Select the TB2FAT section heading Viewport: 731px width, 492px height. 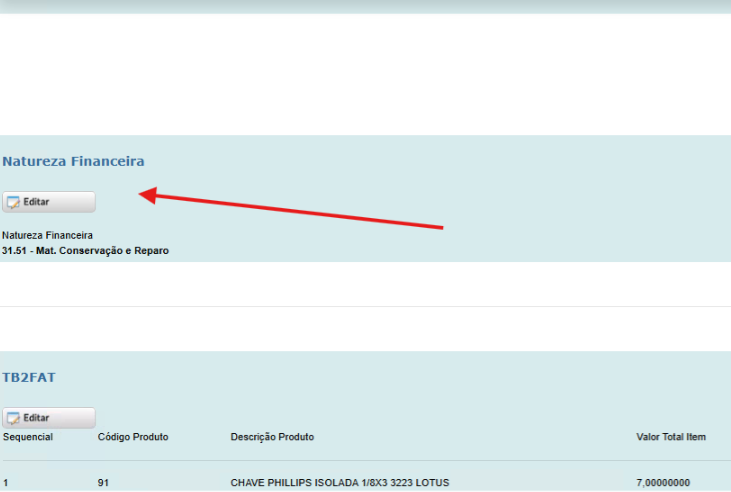click(x=28, y=377)
